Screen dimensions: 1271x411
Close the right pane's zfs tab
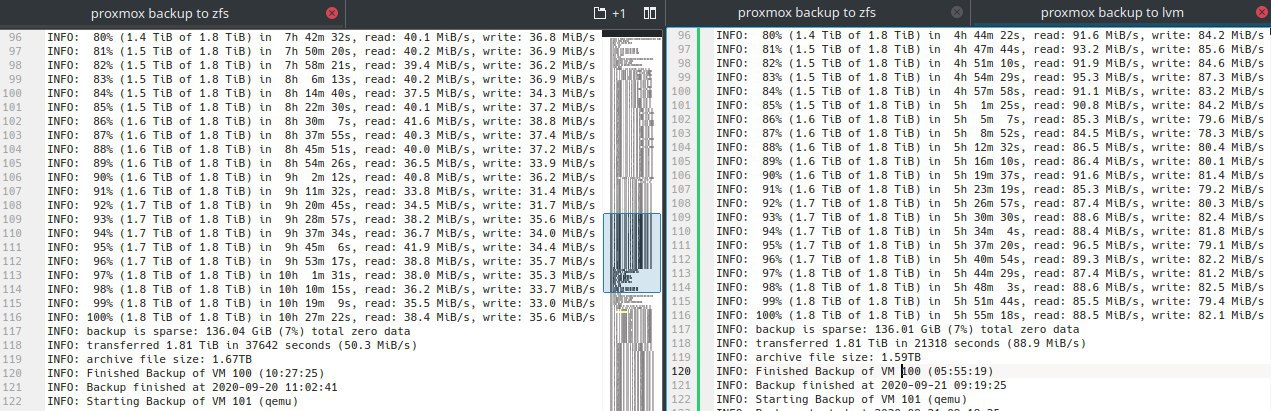pos(957,13)
